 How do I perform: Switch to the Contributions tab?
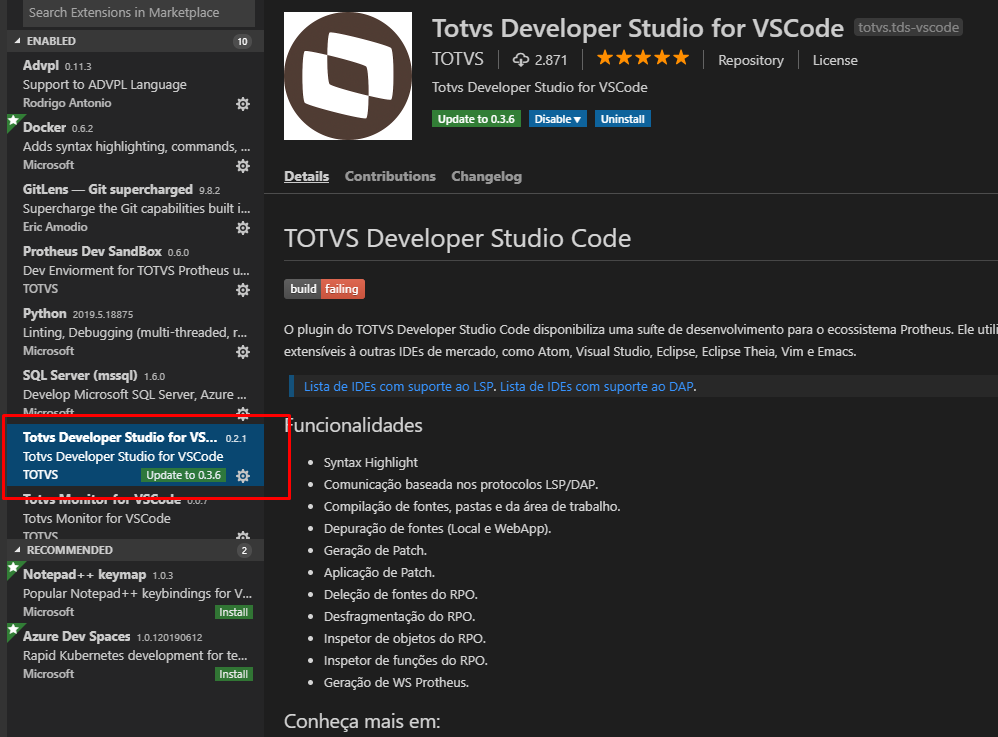click(x=390, y=176)
